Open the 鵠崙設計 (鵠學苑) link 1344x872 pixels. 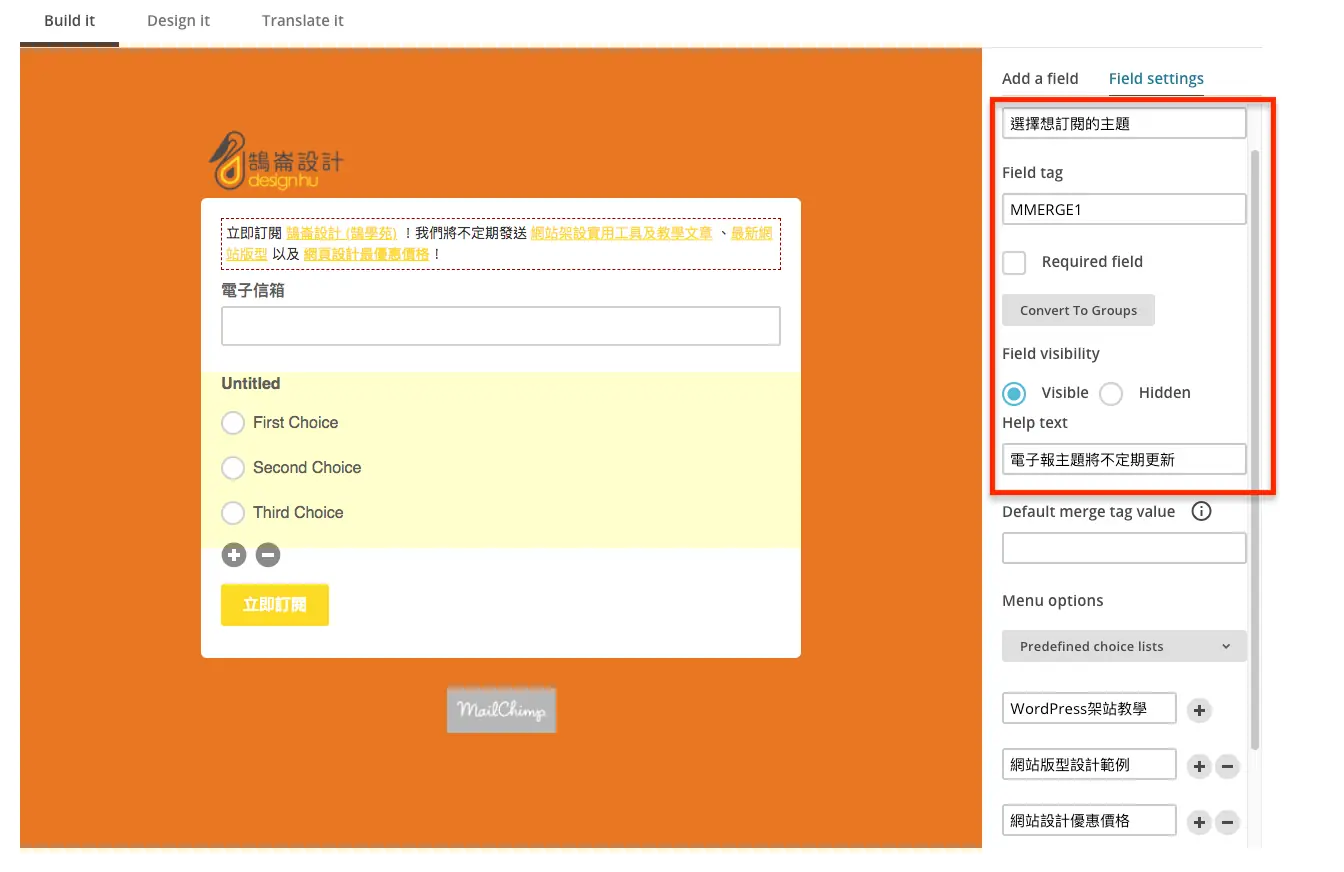(342, 233)
